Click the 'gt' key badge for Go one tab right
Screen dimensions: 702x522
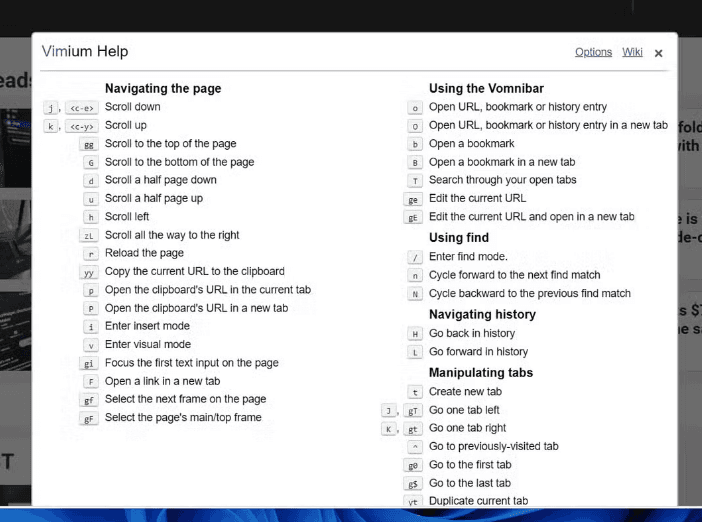tap(413, 429)
